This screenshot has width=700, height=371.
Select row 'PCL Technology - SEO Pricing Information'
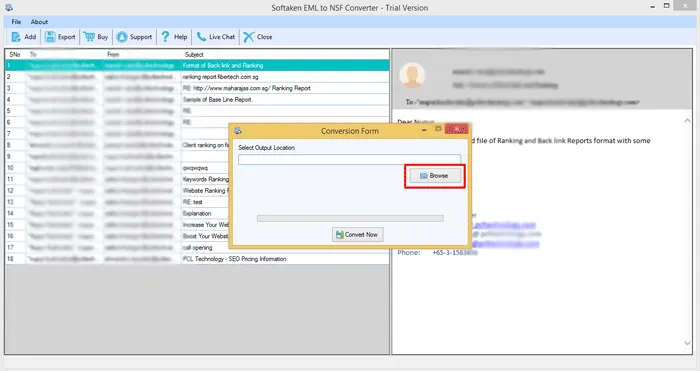(x=197, y=259)
